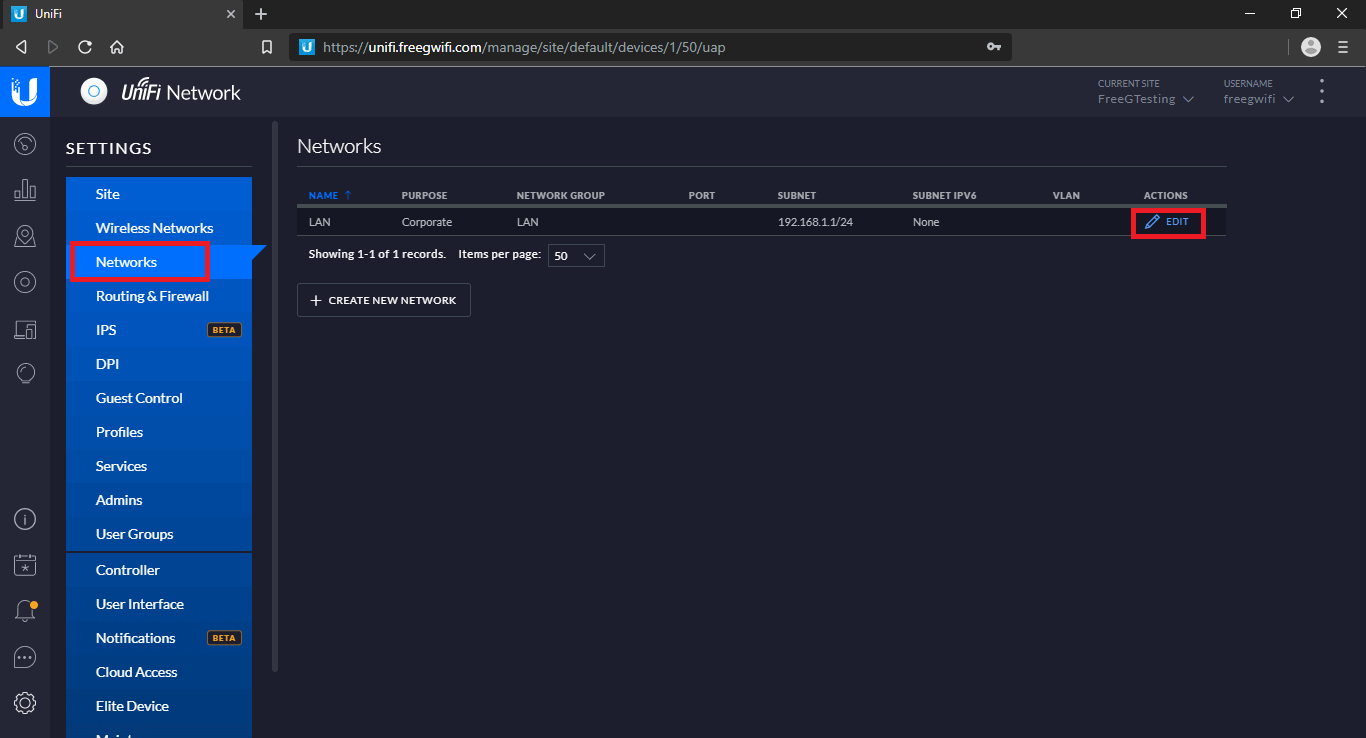
Task: Sort table by Name column
Action: click(x=330, y=196)
